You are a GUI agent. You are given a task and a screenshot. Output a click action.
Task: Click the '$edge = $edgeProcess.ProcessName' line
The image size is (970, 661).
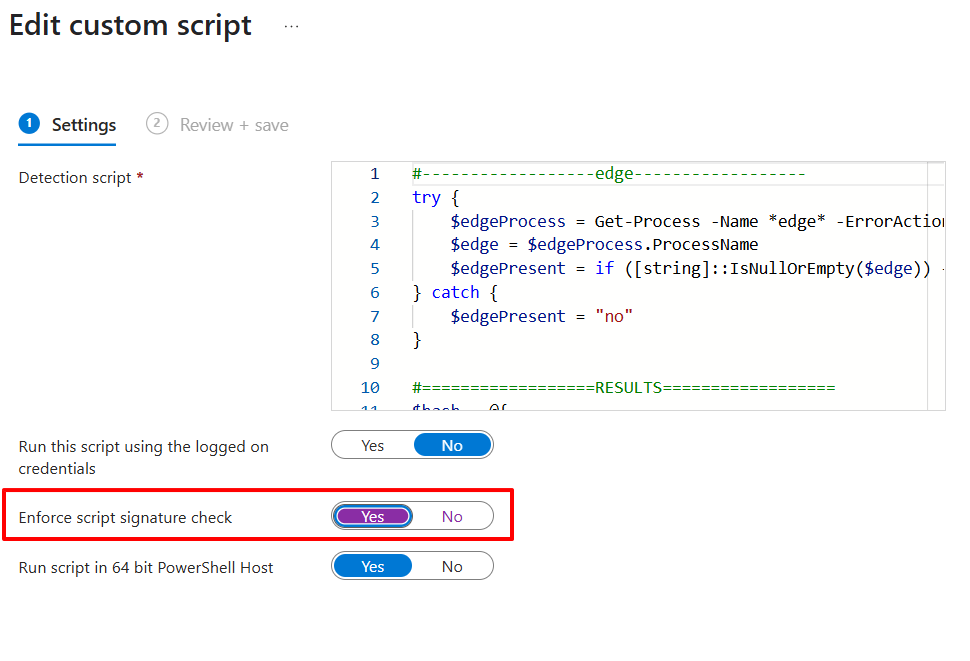pyautogui.click(x=604, y=245)
